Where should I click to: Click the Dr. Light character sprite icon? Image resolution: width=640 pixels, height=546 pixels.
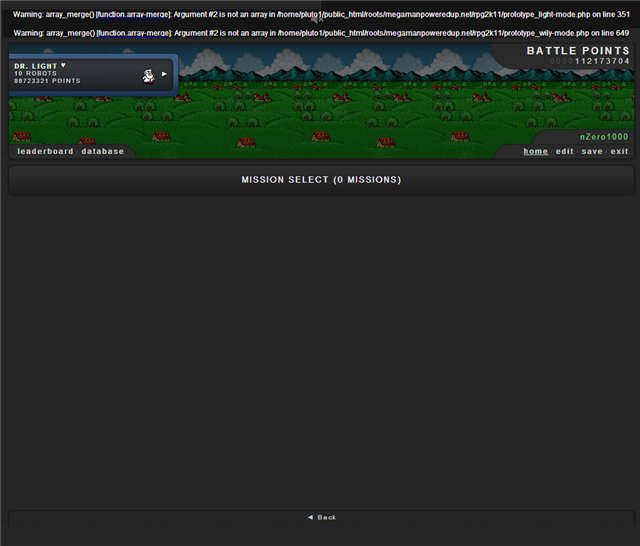(149, 76)
